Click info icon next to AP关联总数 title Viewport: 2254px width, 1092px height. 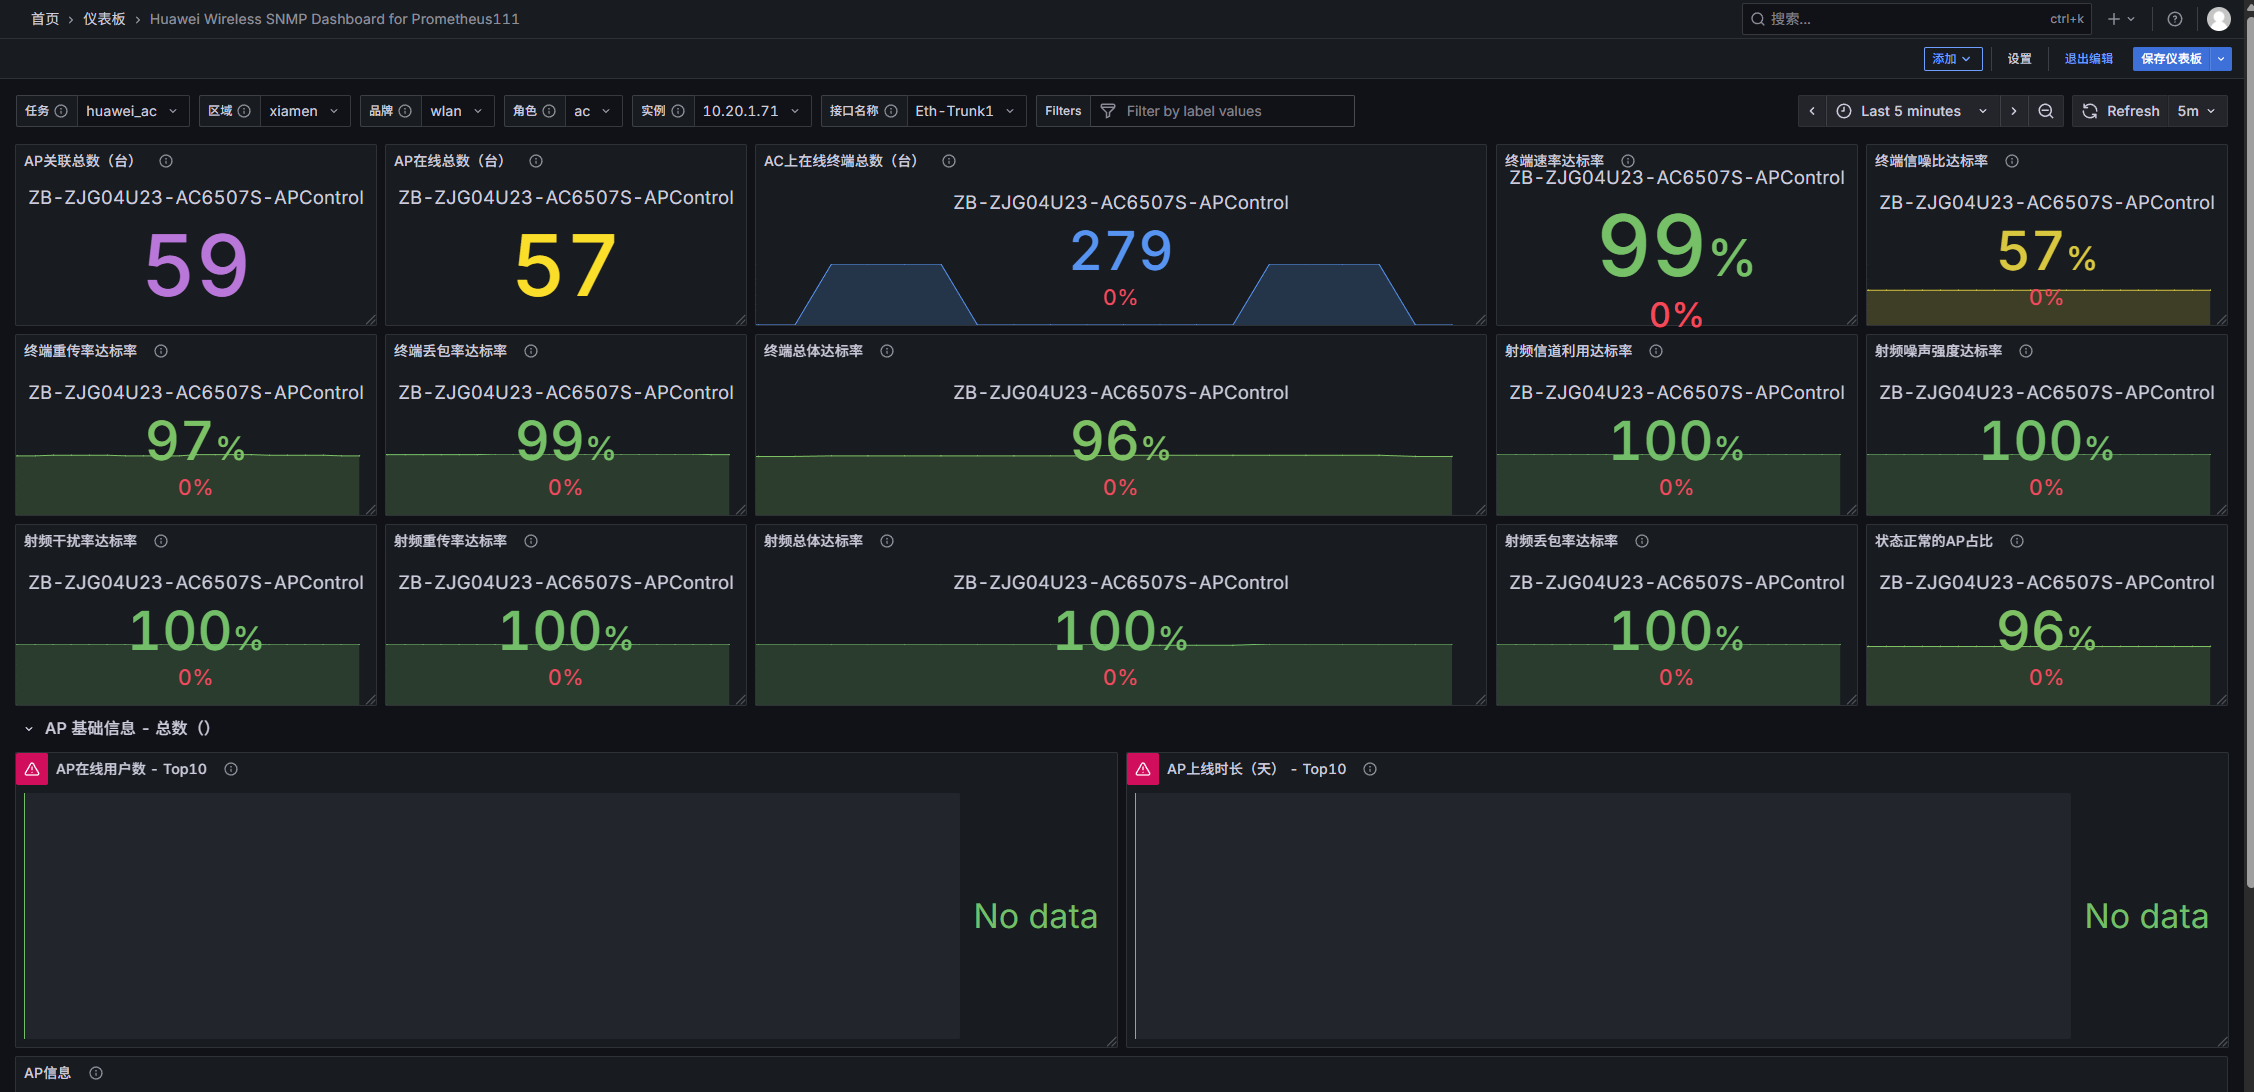[166, 161]
